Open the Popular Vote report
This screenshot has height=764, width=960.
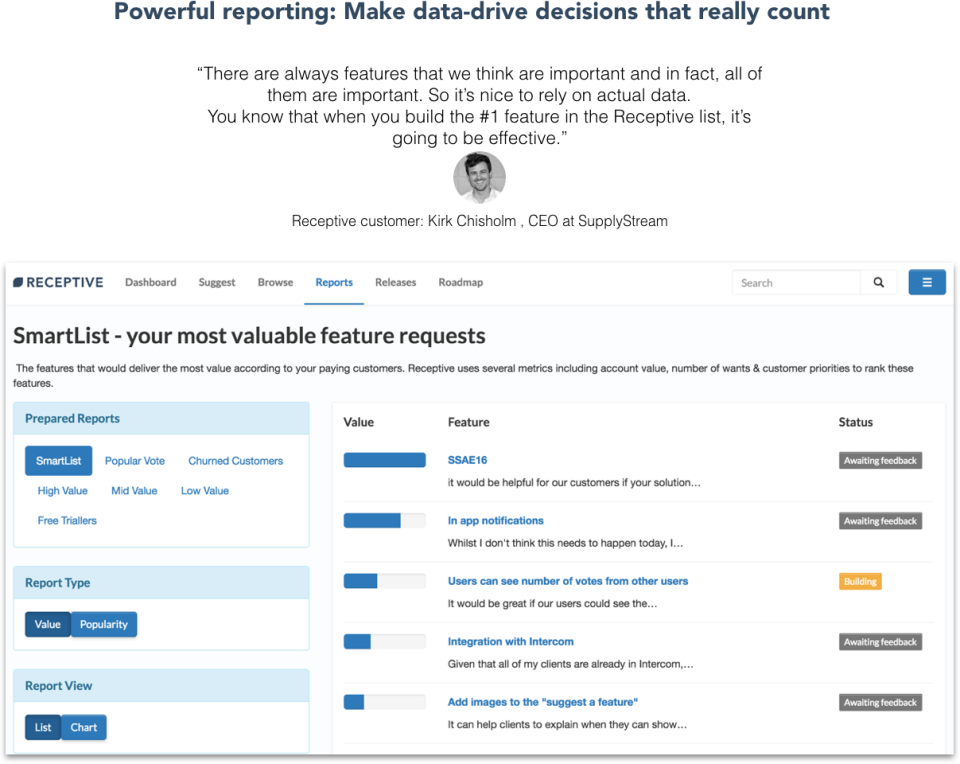pyautogui.click(x=135, y=461)
